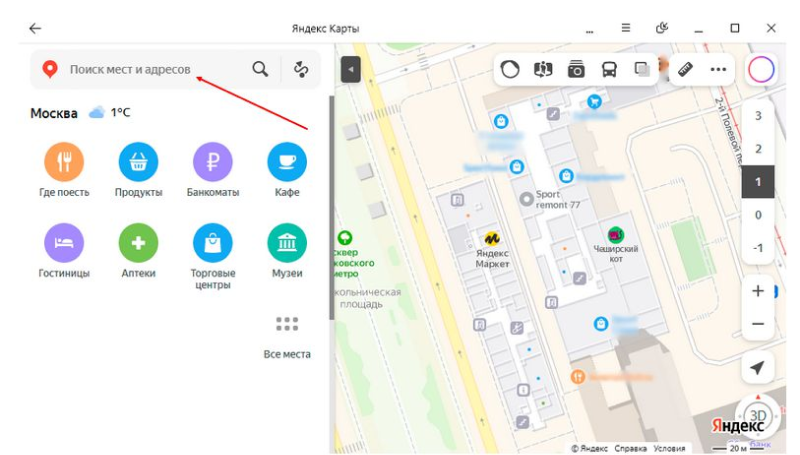
Task: Open the hamburger menu in title bar
Action: [626, 28]
